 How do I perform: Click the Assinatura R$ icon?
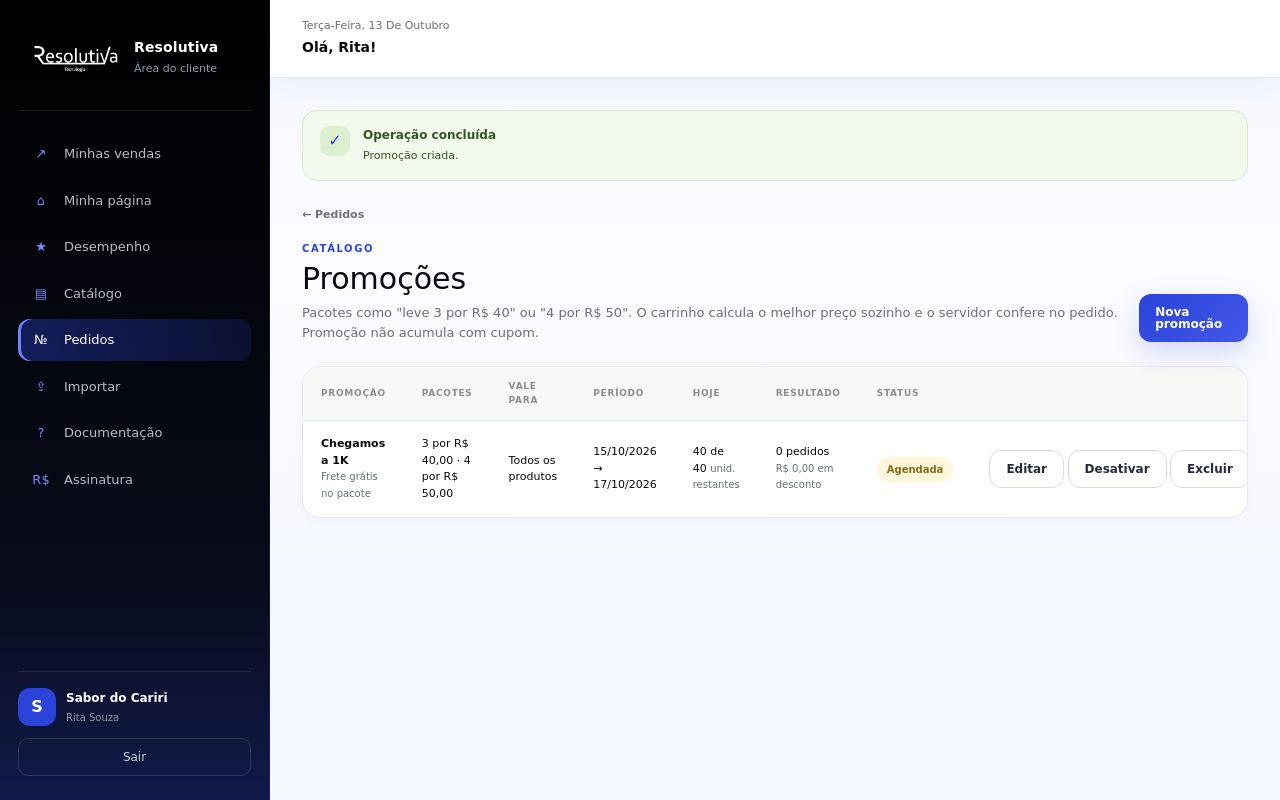pos(41,480)
